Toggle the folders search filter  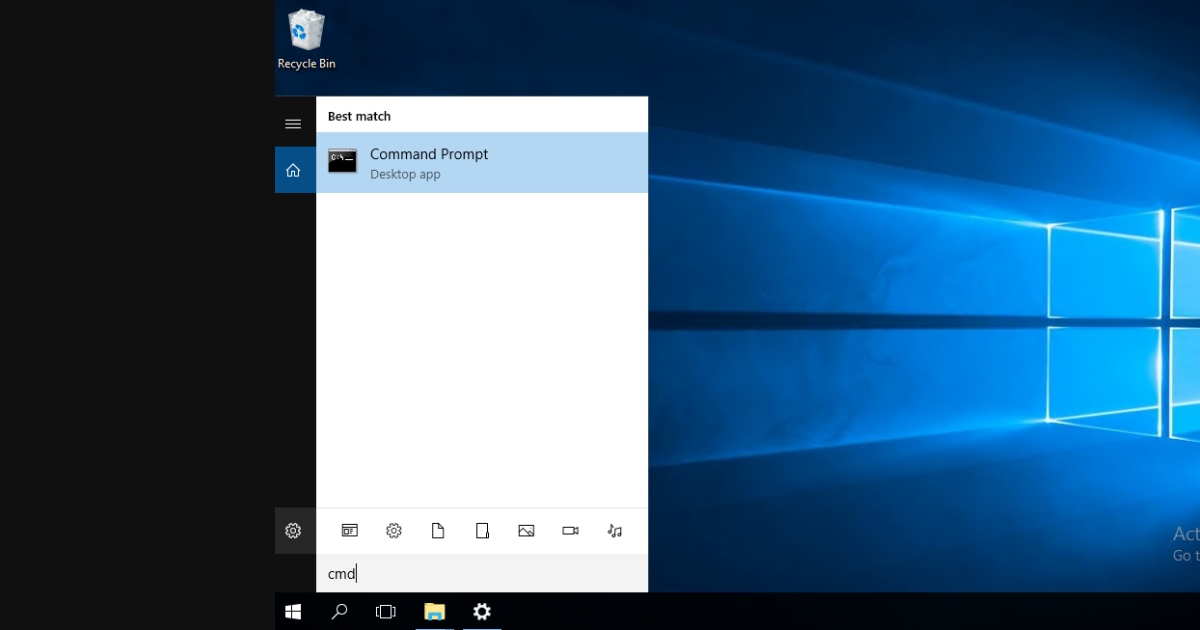coord(482,531)
